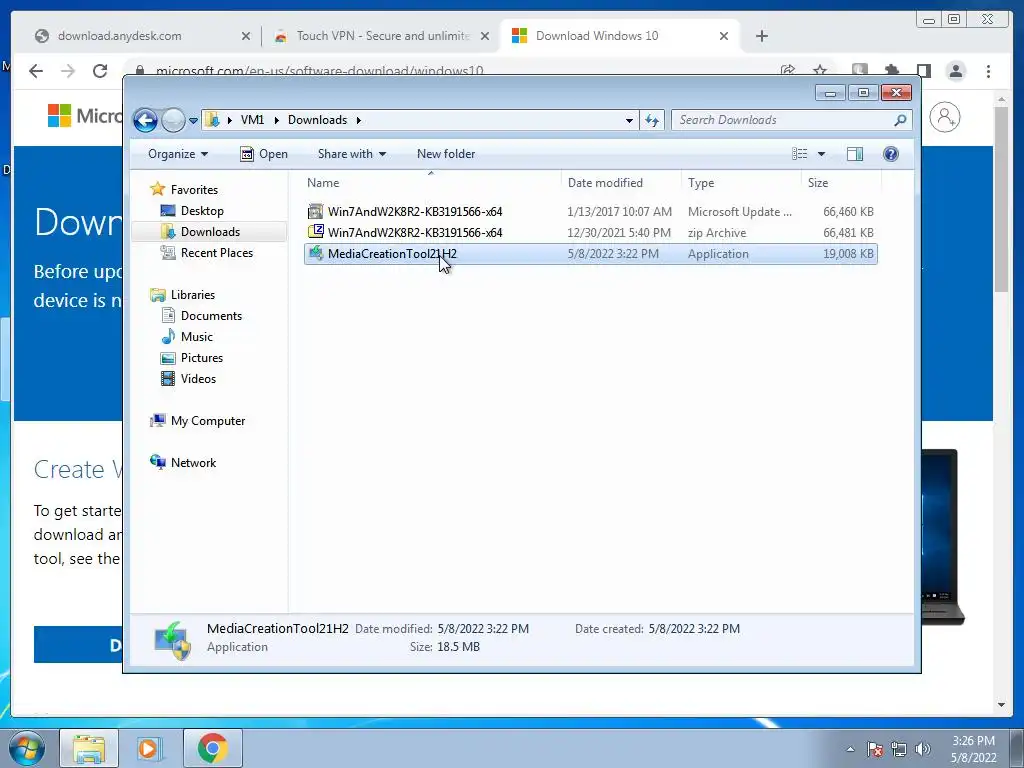Screen dimensions: 1024x768
Task: Click the Chrome page vertical scrollbar
Action: pos(1001,199)
